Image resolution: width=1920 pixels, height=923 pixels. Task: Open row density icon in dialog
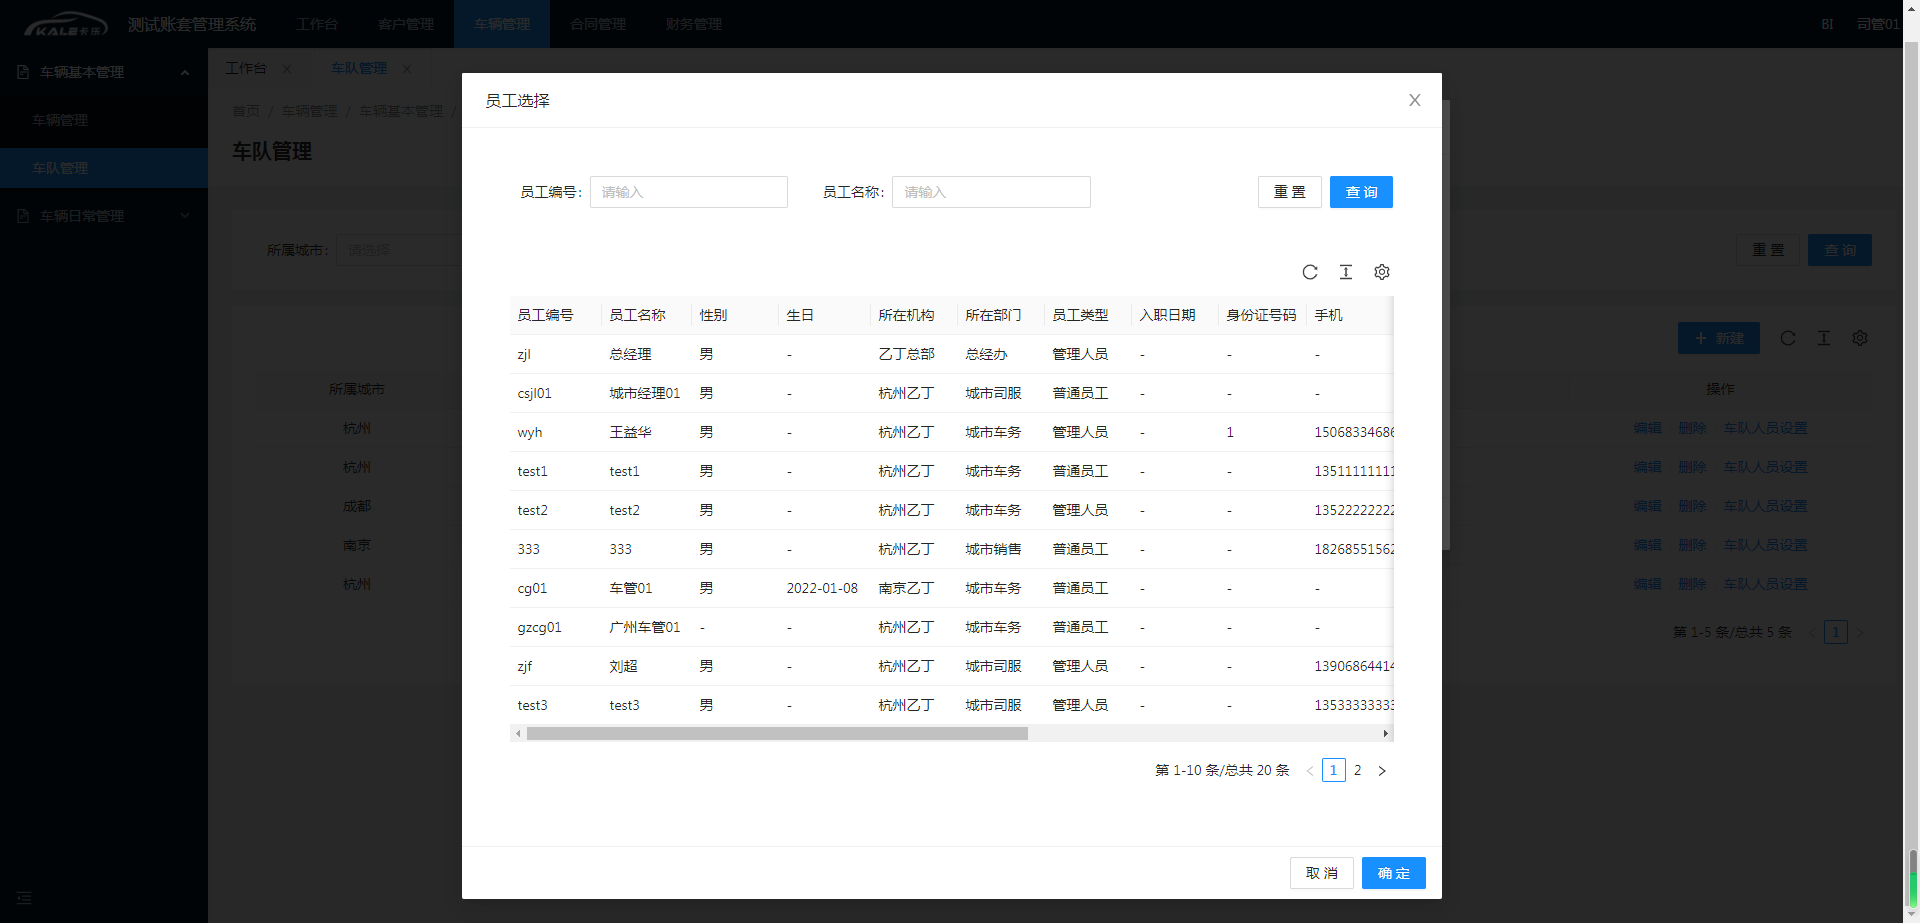pyautogui.click(x=1346, y=272)
